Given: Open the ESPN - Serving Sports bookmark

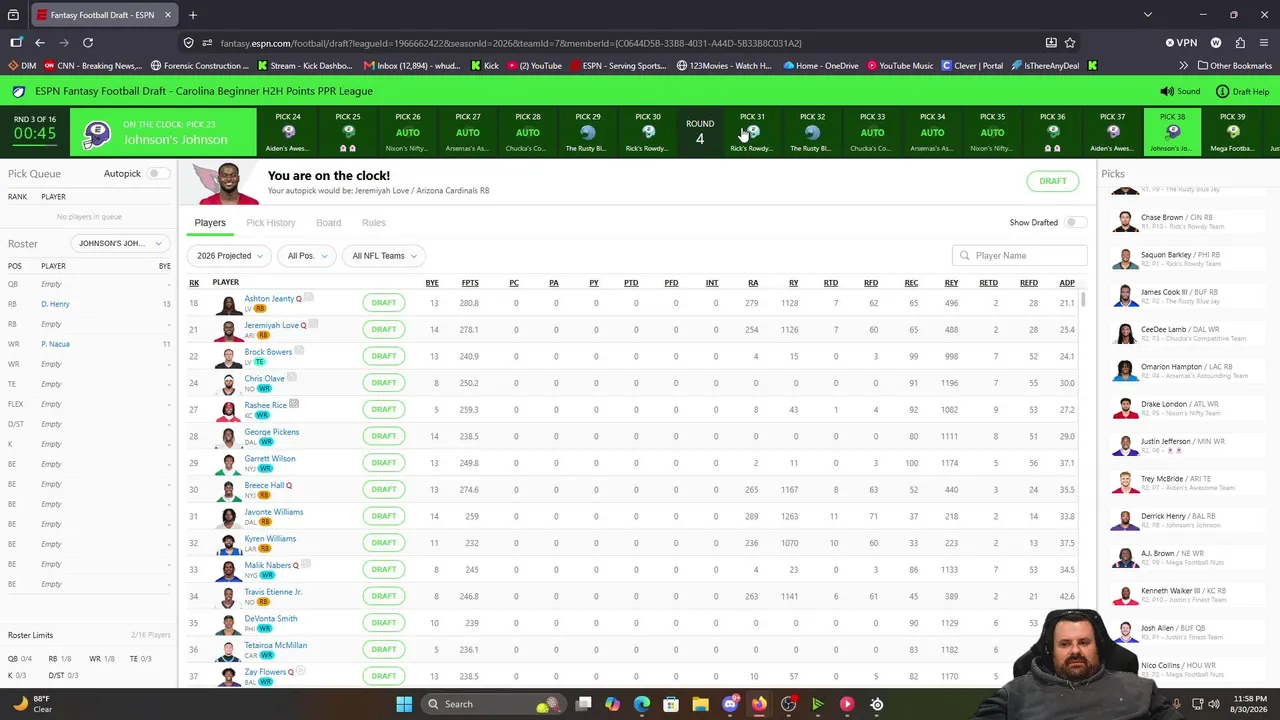Looking at the screenshot, I should [618, 66].
